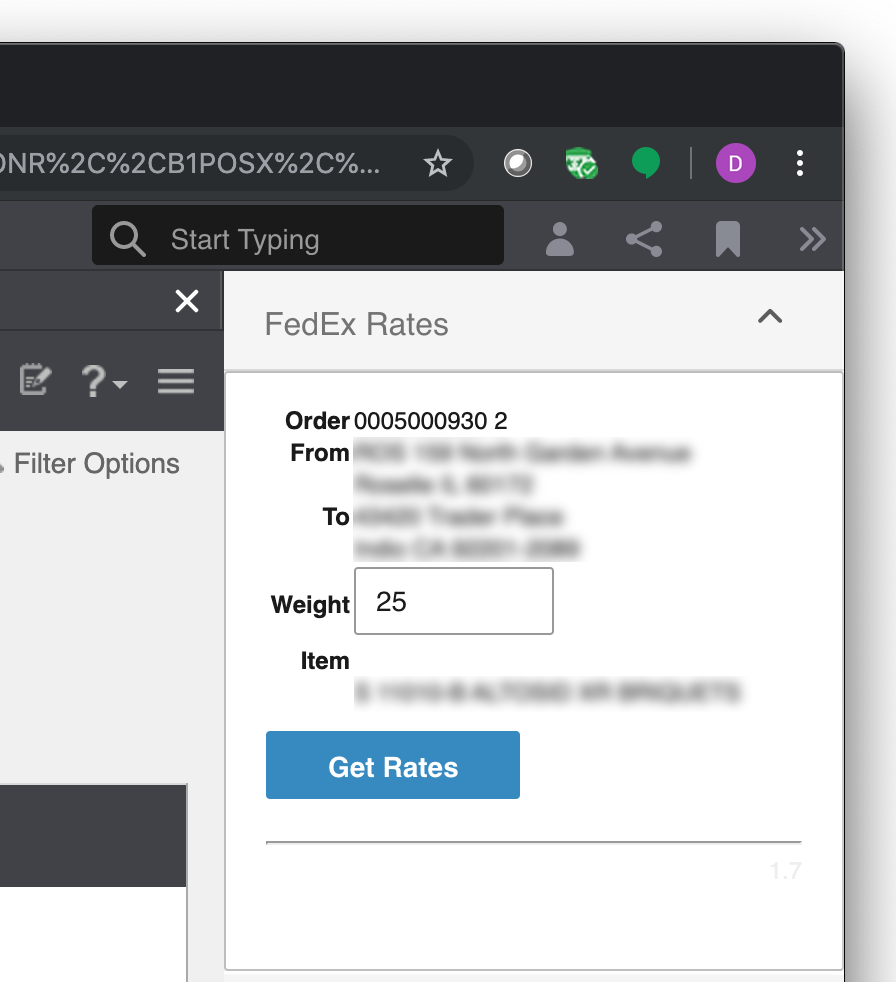896x982 pixels.
Task: Click the Get Rates button
Action: [x=393, y=765]
